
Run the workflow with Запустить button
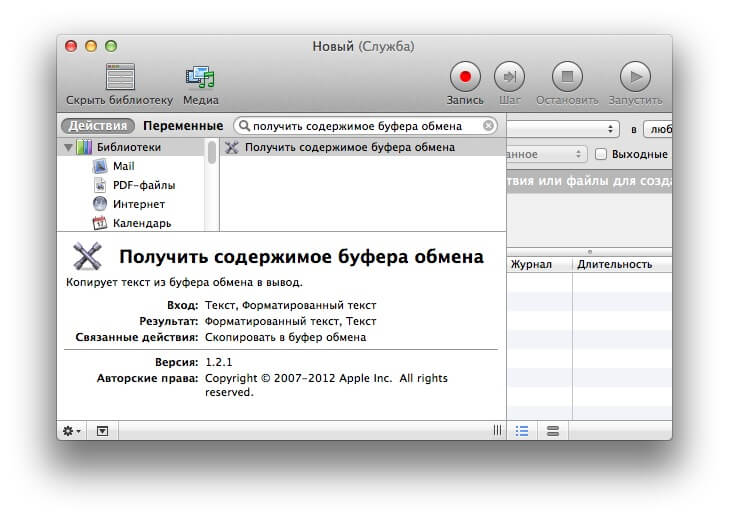tap(635, 76)
